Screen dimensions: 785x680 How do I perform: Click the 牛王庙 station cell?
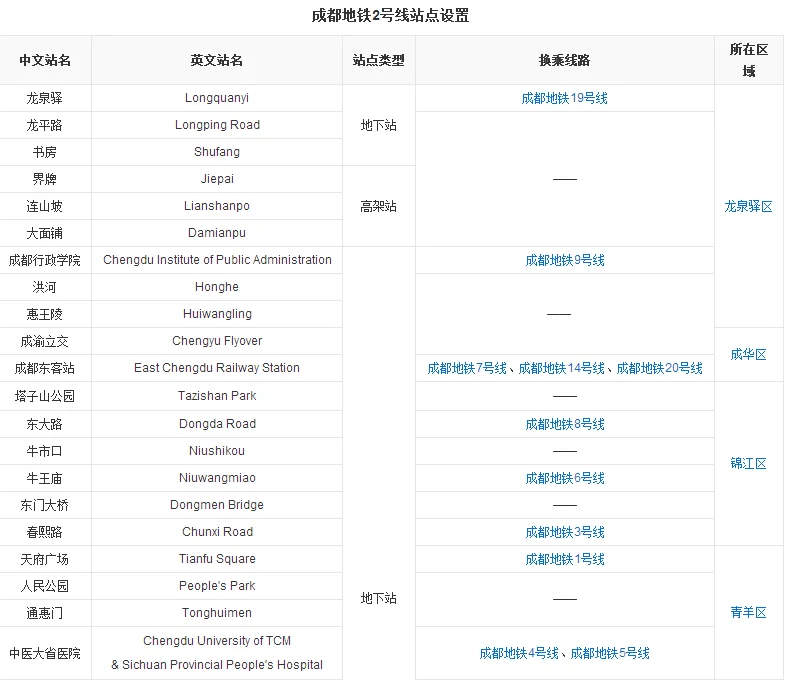45,479
